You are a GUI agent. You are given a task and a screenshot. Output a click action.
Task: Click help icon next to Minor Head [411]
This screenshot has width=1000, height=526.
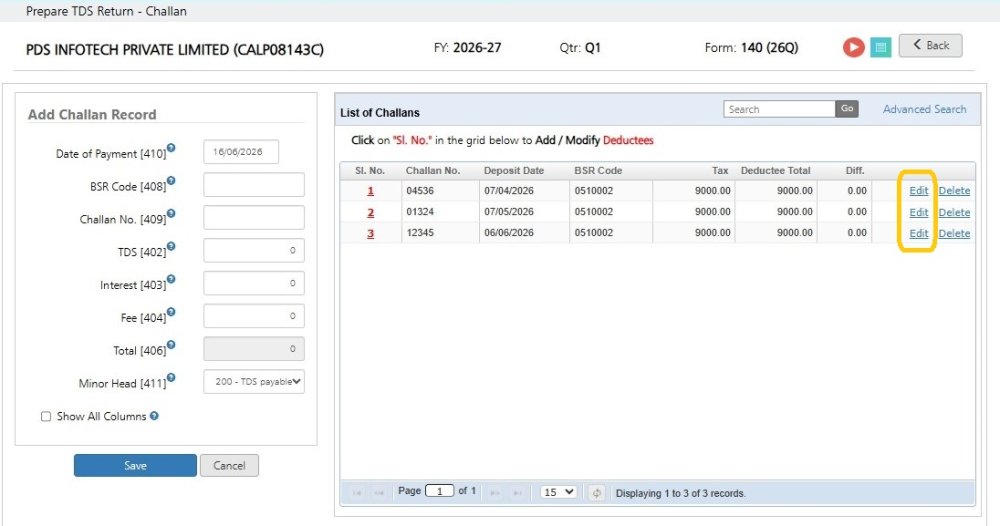tap(171, 377)
